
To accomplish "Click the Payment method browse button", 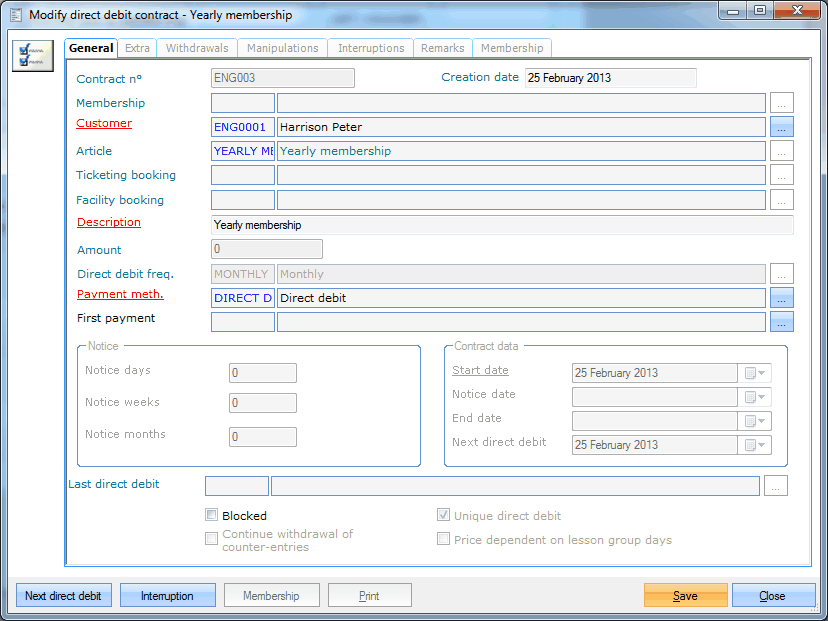I will (782, 298).
